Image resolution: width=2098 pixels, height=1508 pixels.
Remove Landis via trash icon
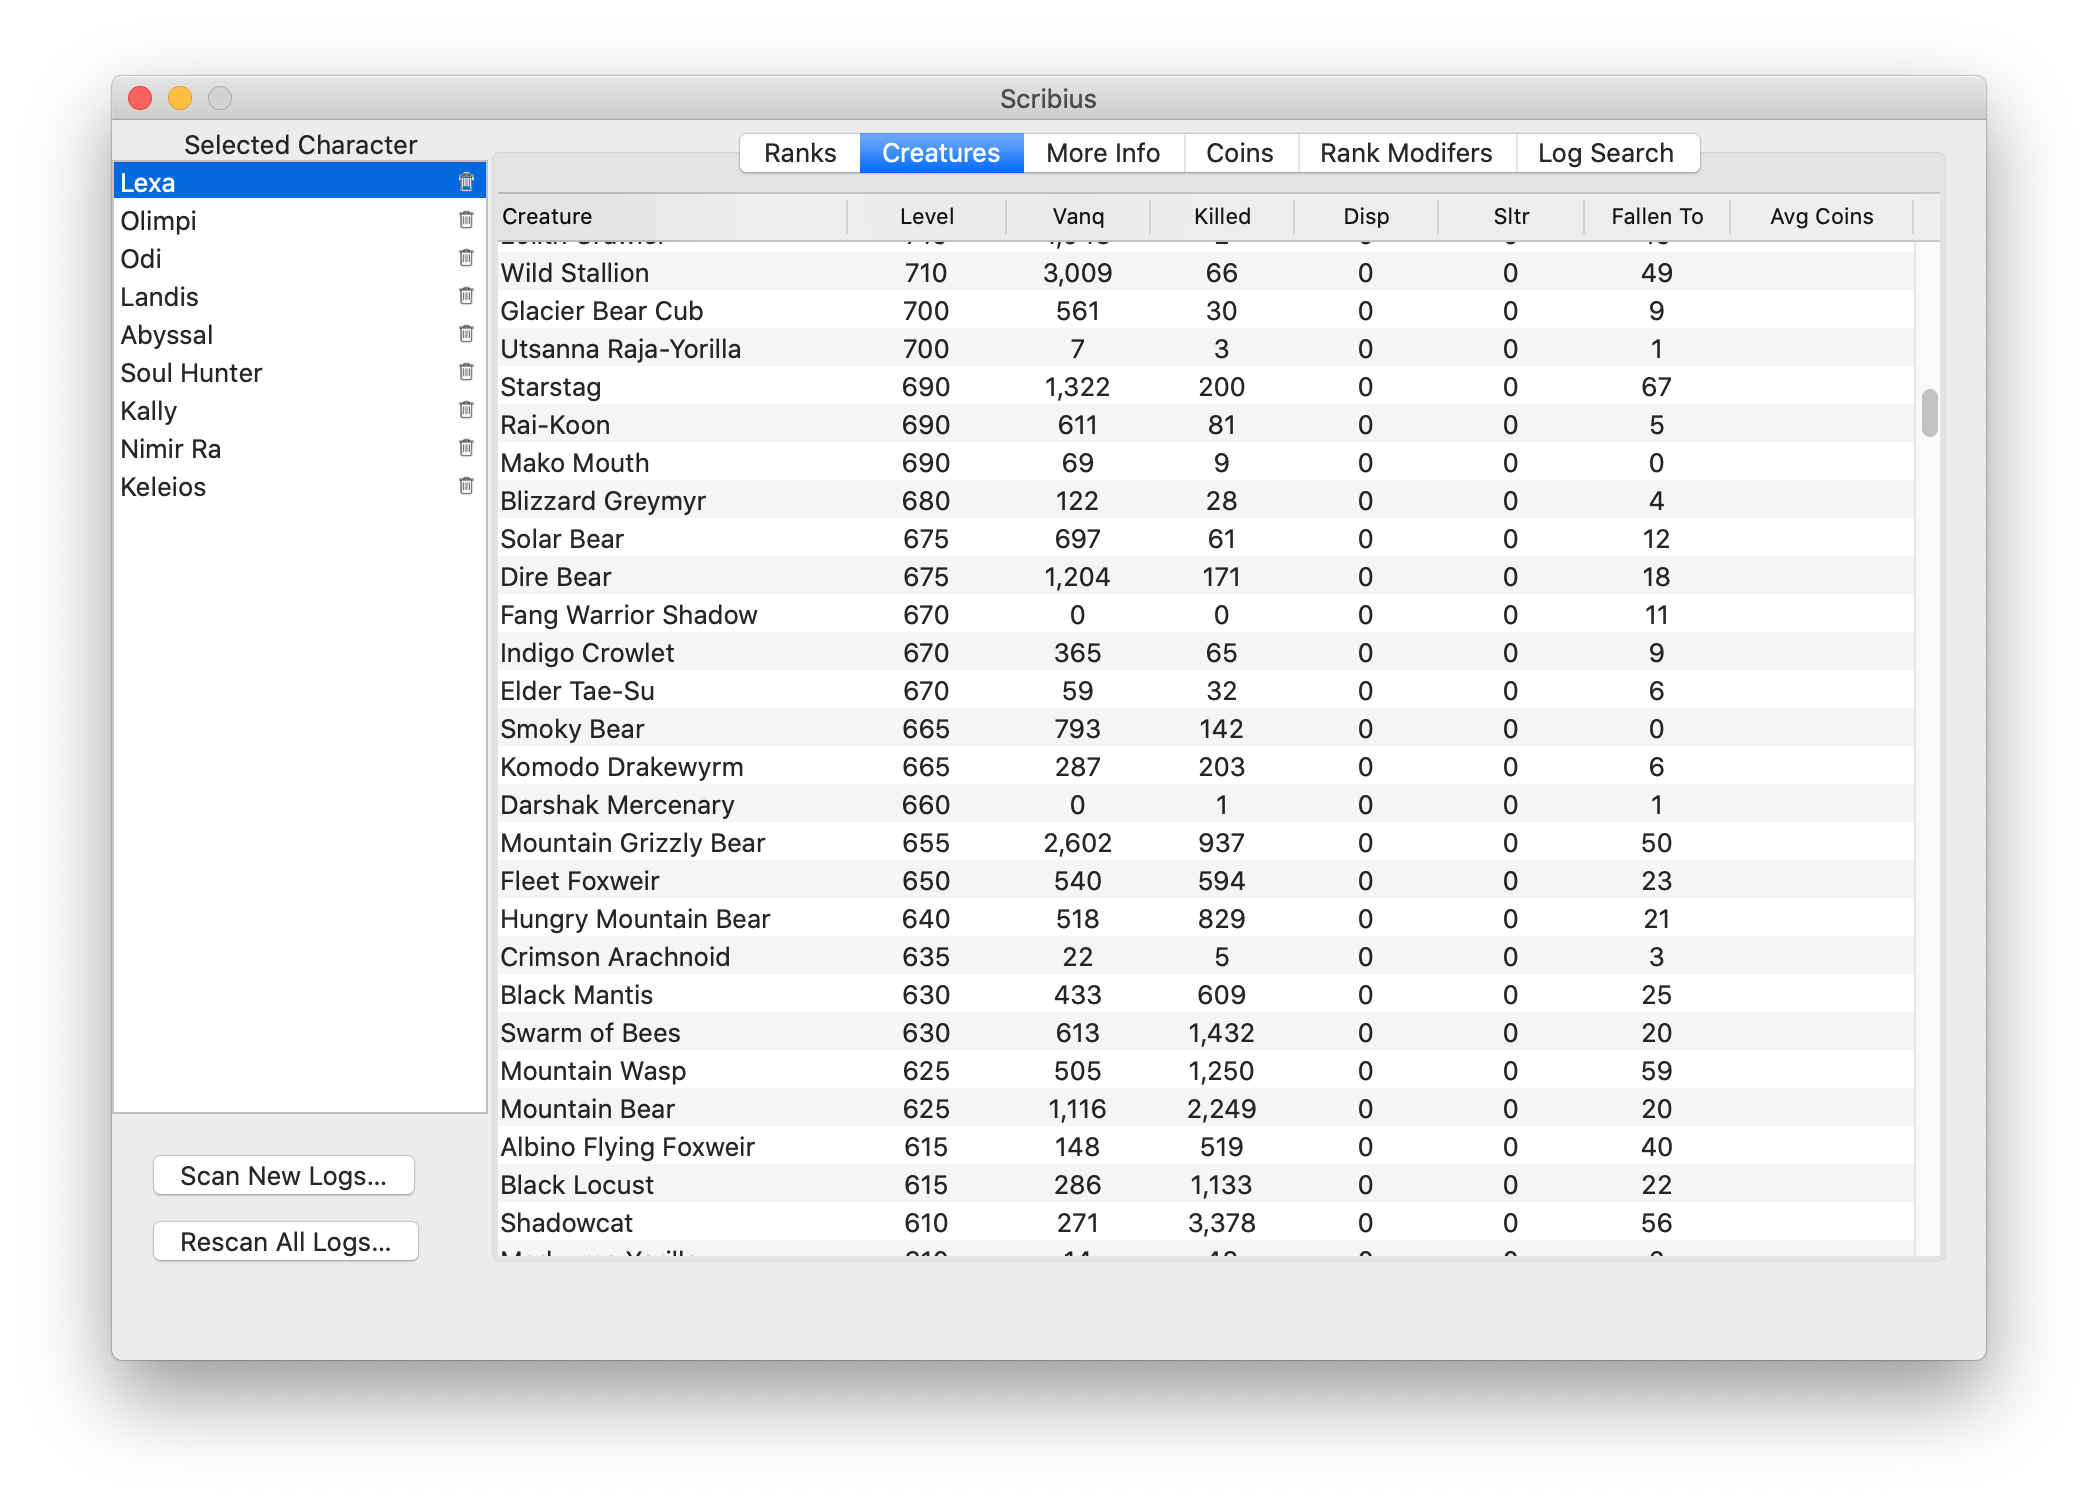tap(466, 296)
